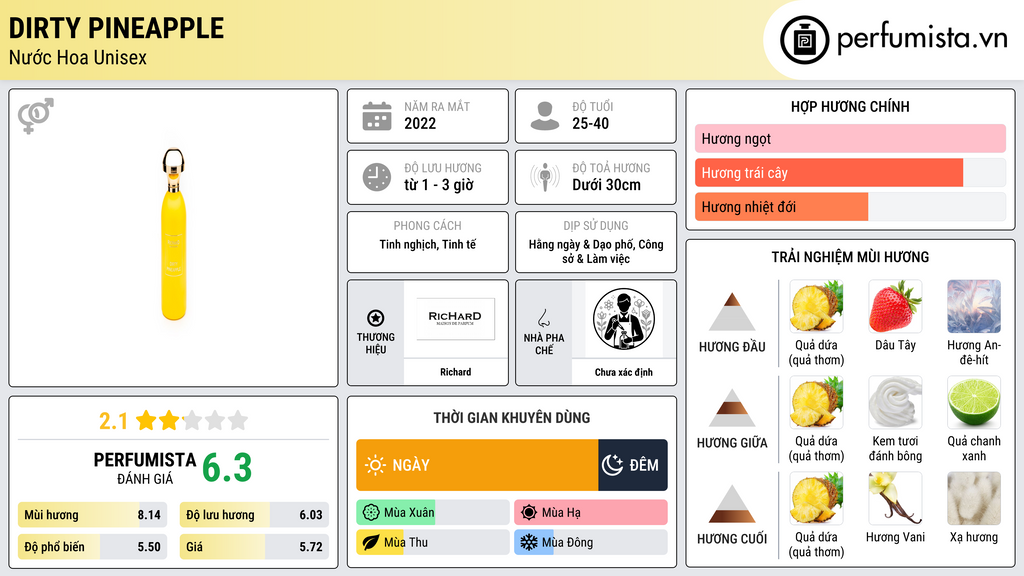This screenshot has height=576, width=1024.
Task: Click the sun icon for Mùa Hạ
Action: [x=529, y=513]
